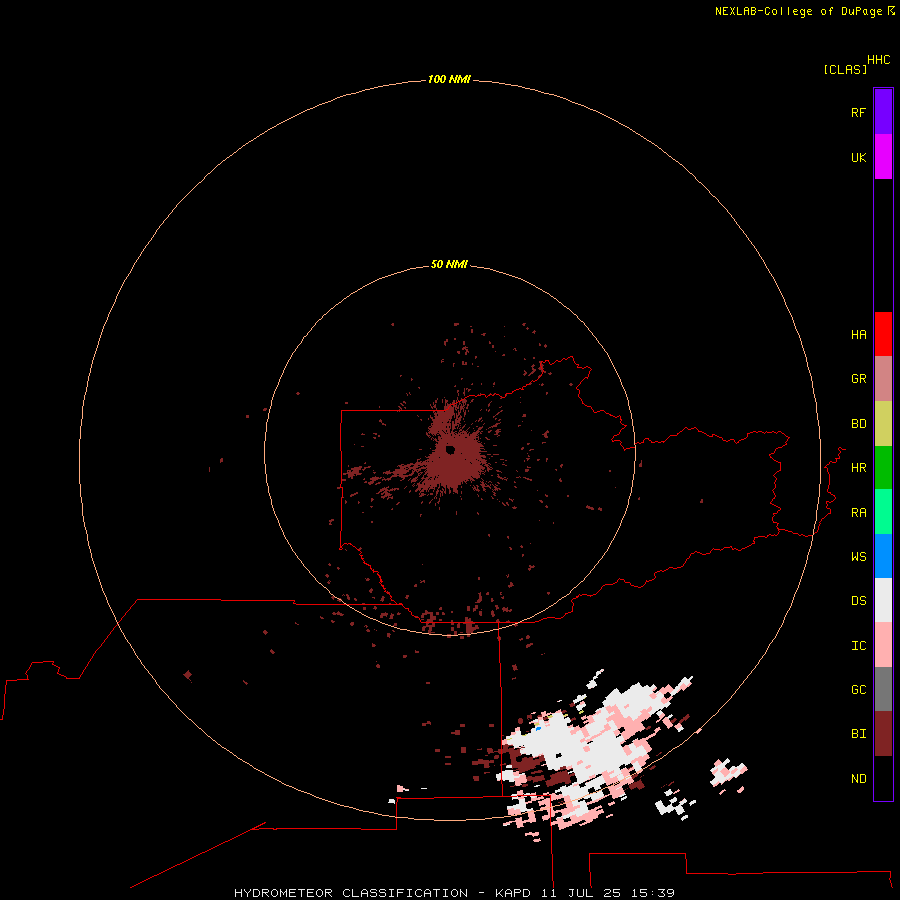
Task: Click the RF legend label
Action: coord(858,112)
